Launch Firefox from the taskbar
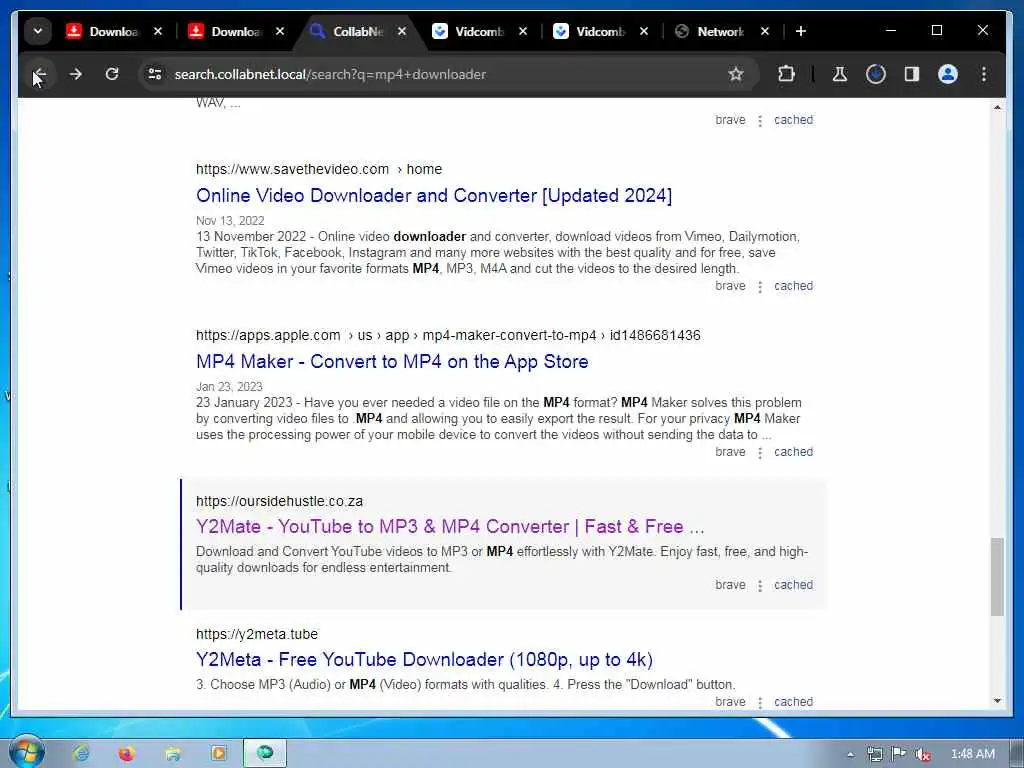 click(x=127, y=753)
